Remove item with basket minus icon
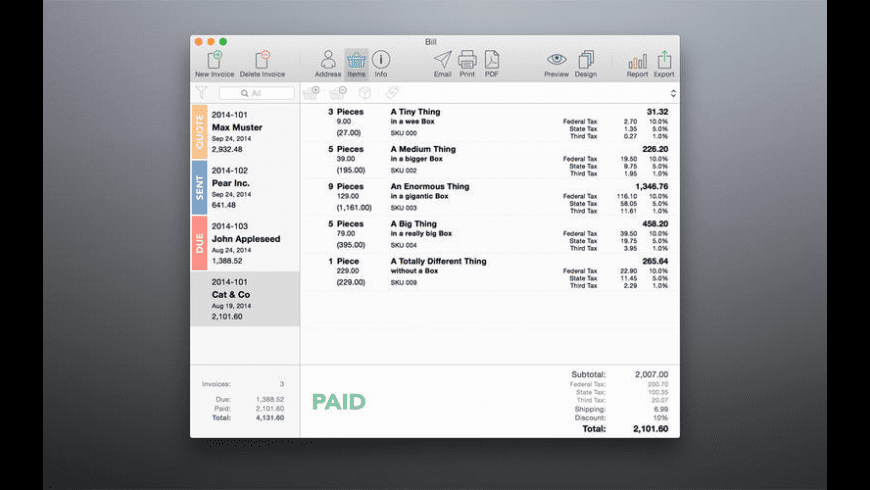Viewport: 870px width, 490px height. 338,93
